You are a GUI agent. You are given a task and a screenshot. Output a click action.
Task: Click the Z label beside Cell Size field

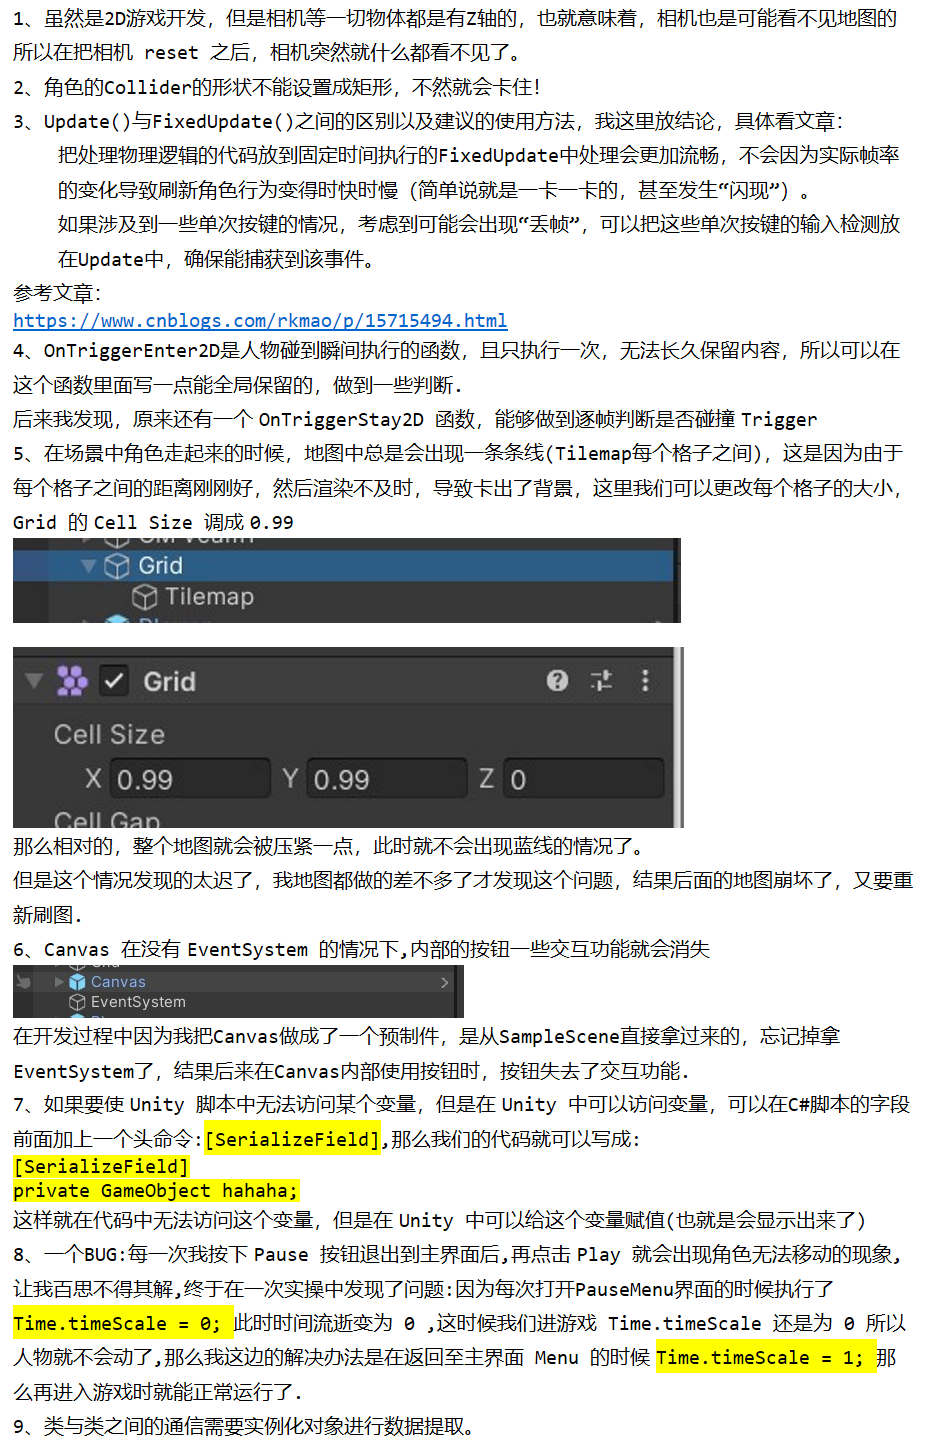click(x=486, y=779)
